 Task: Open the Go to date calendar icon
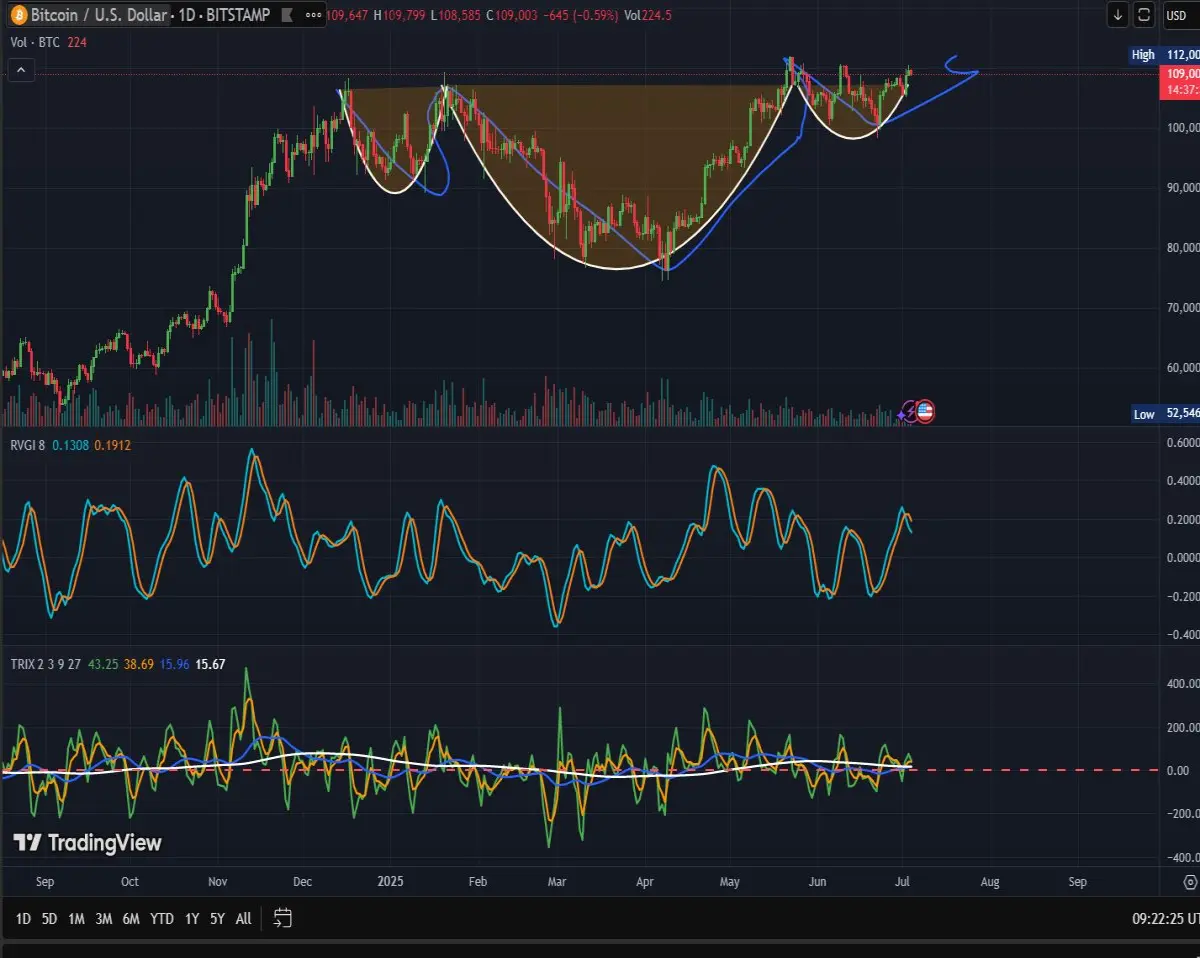[282, 918]
